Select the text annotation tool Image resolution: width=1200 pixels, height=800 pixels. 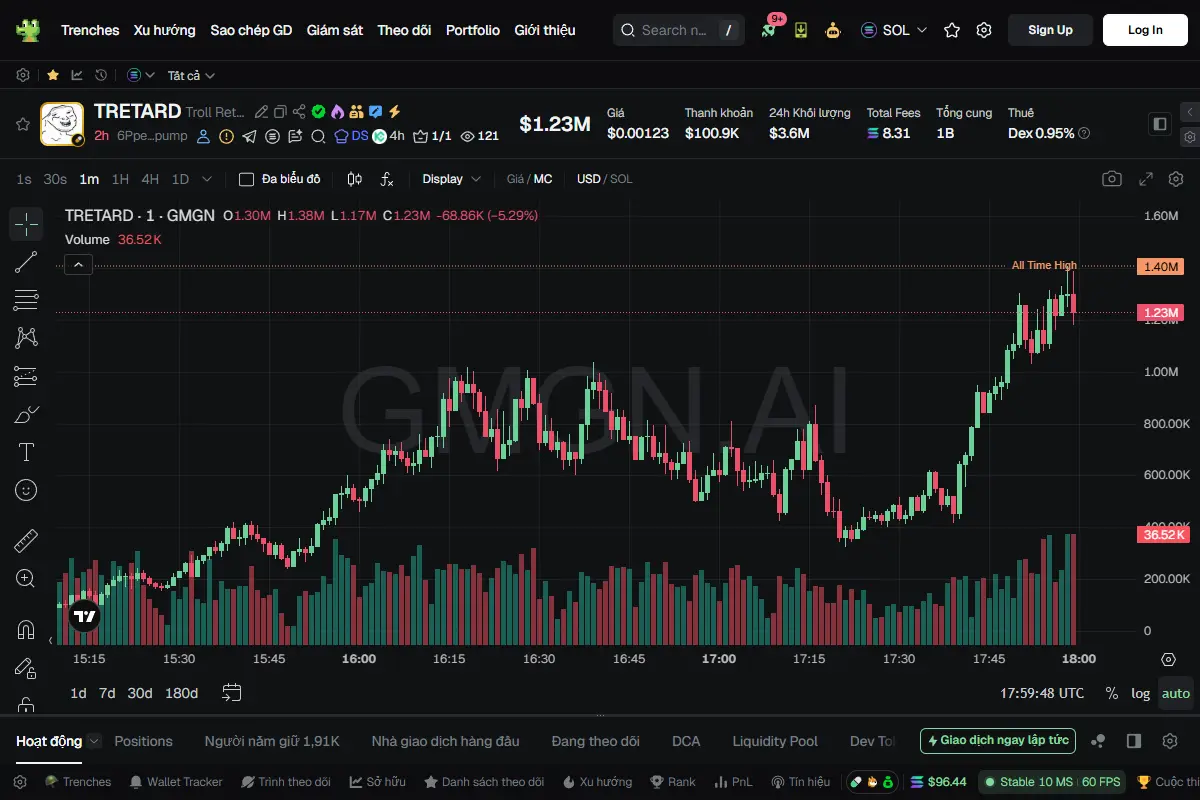(26, 452)
